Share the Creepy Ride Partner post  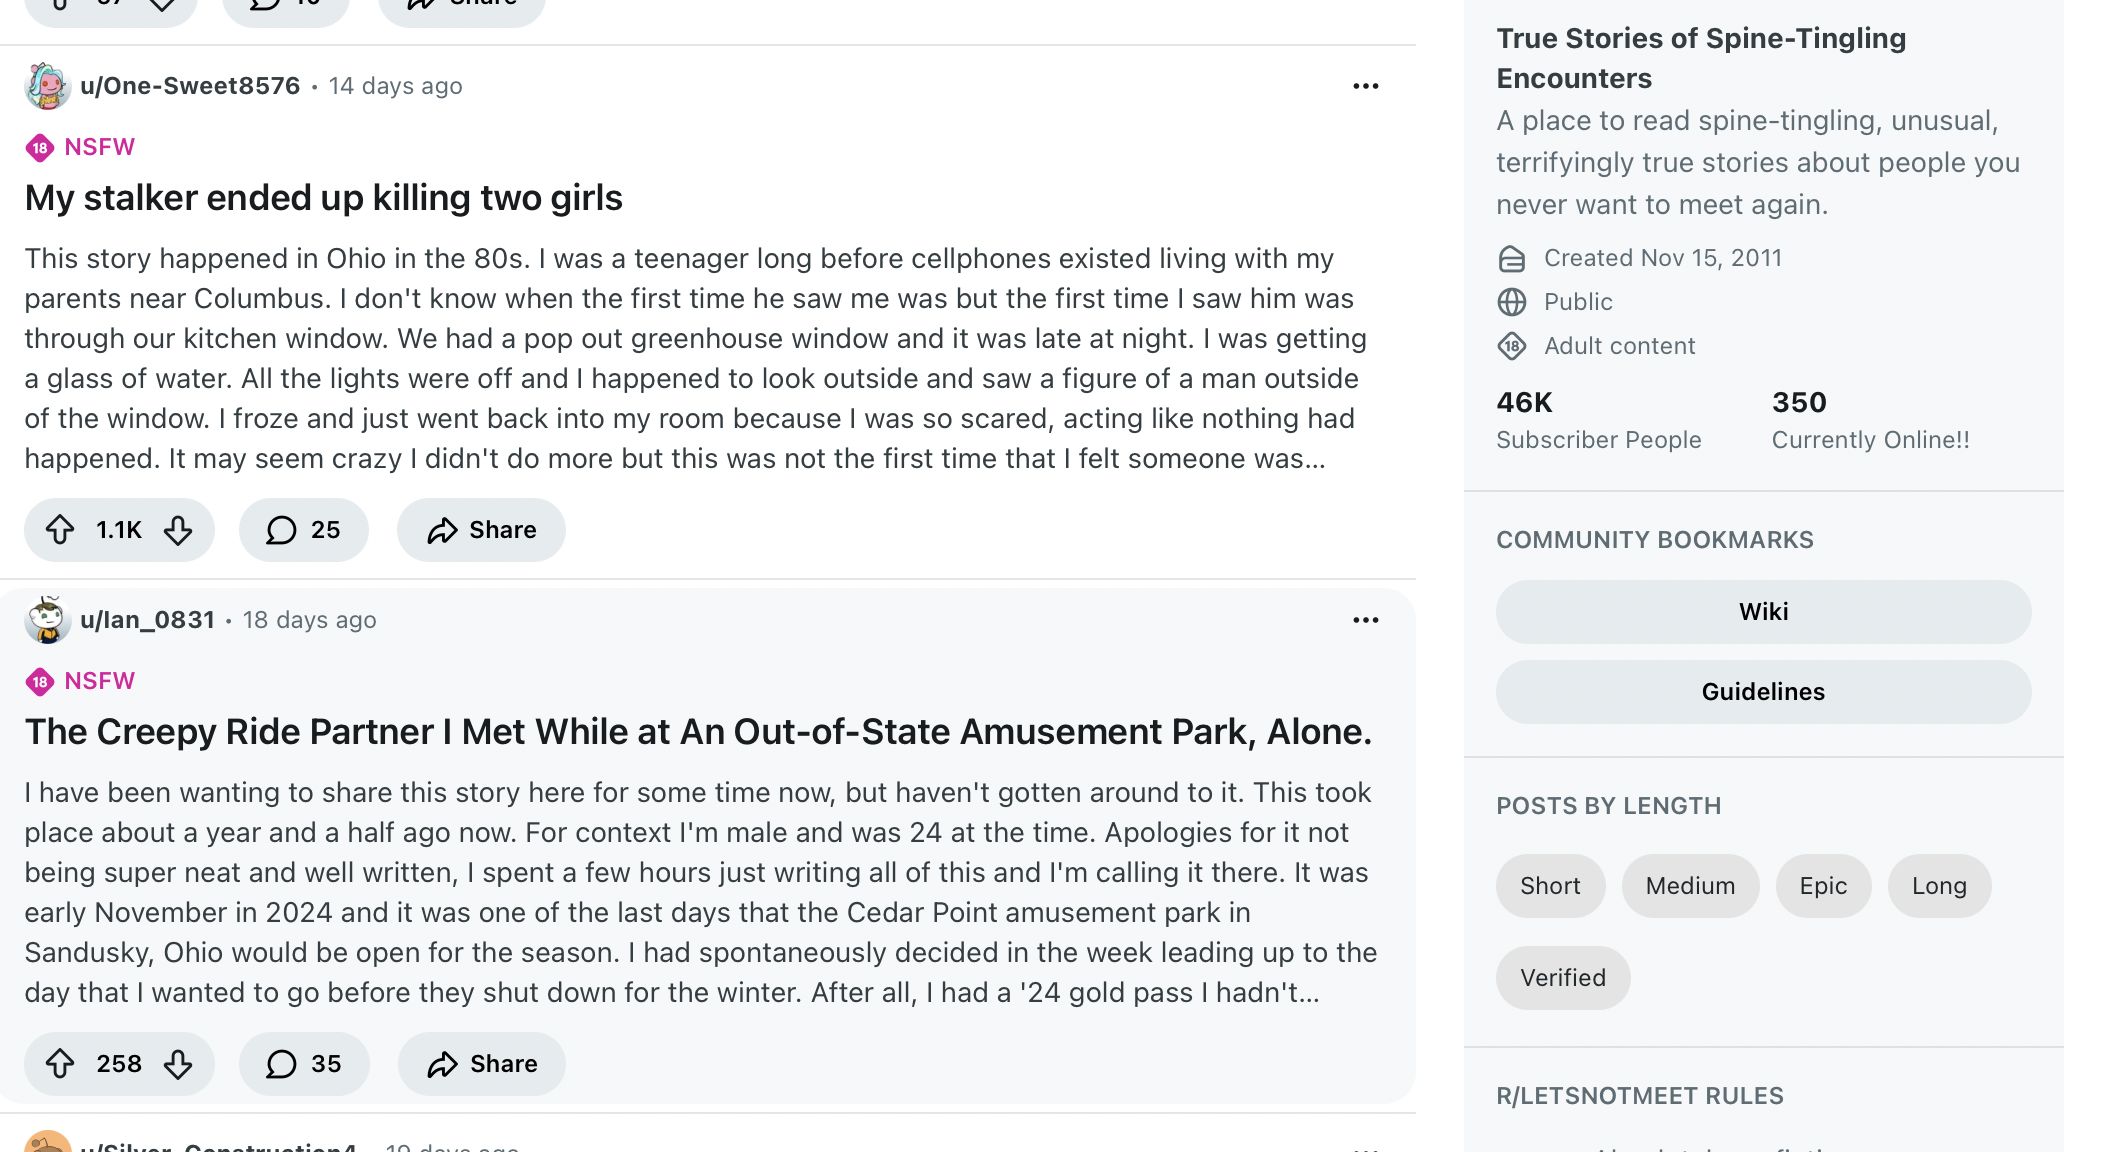[x=482, y=1064]
